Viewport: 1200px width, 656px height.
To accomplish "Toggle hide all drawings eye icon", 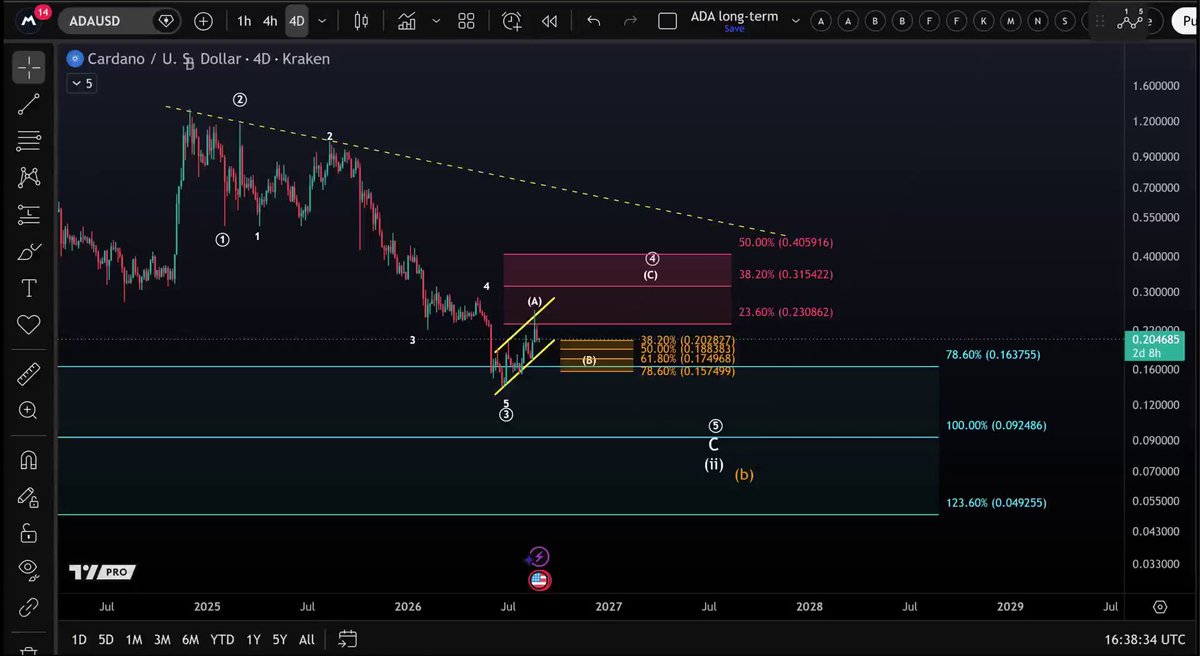I will coord(28,570).
